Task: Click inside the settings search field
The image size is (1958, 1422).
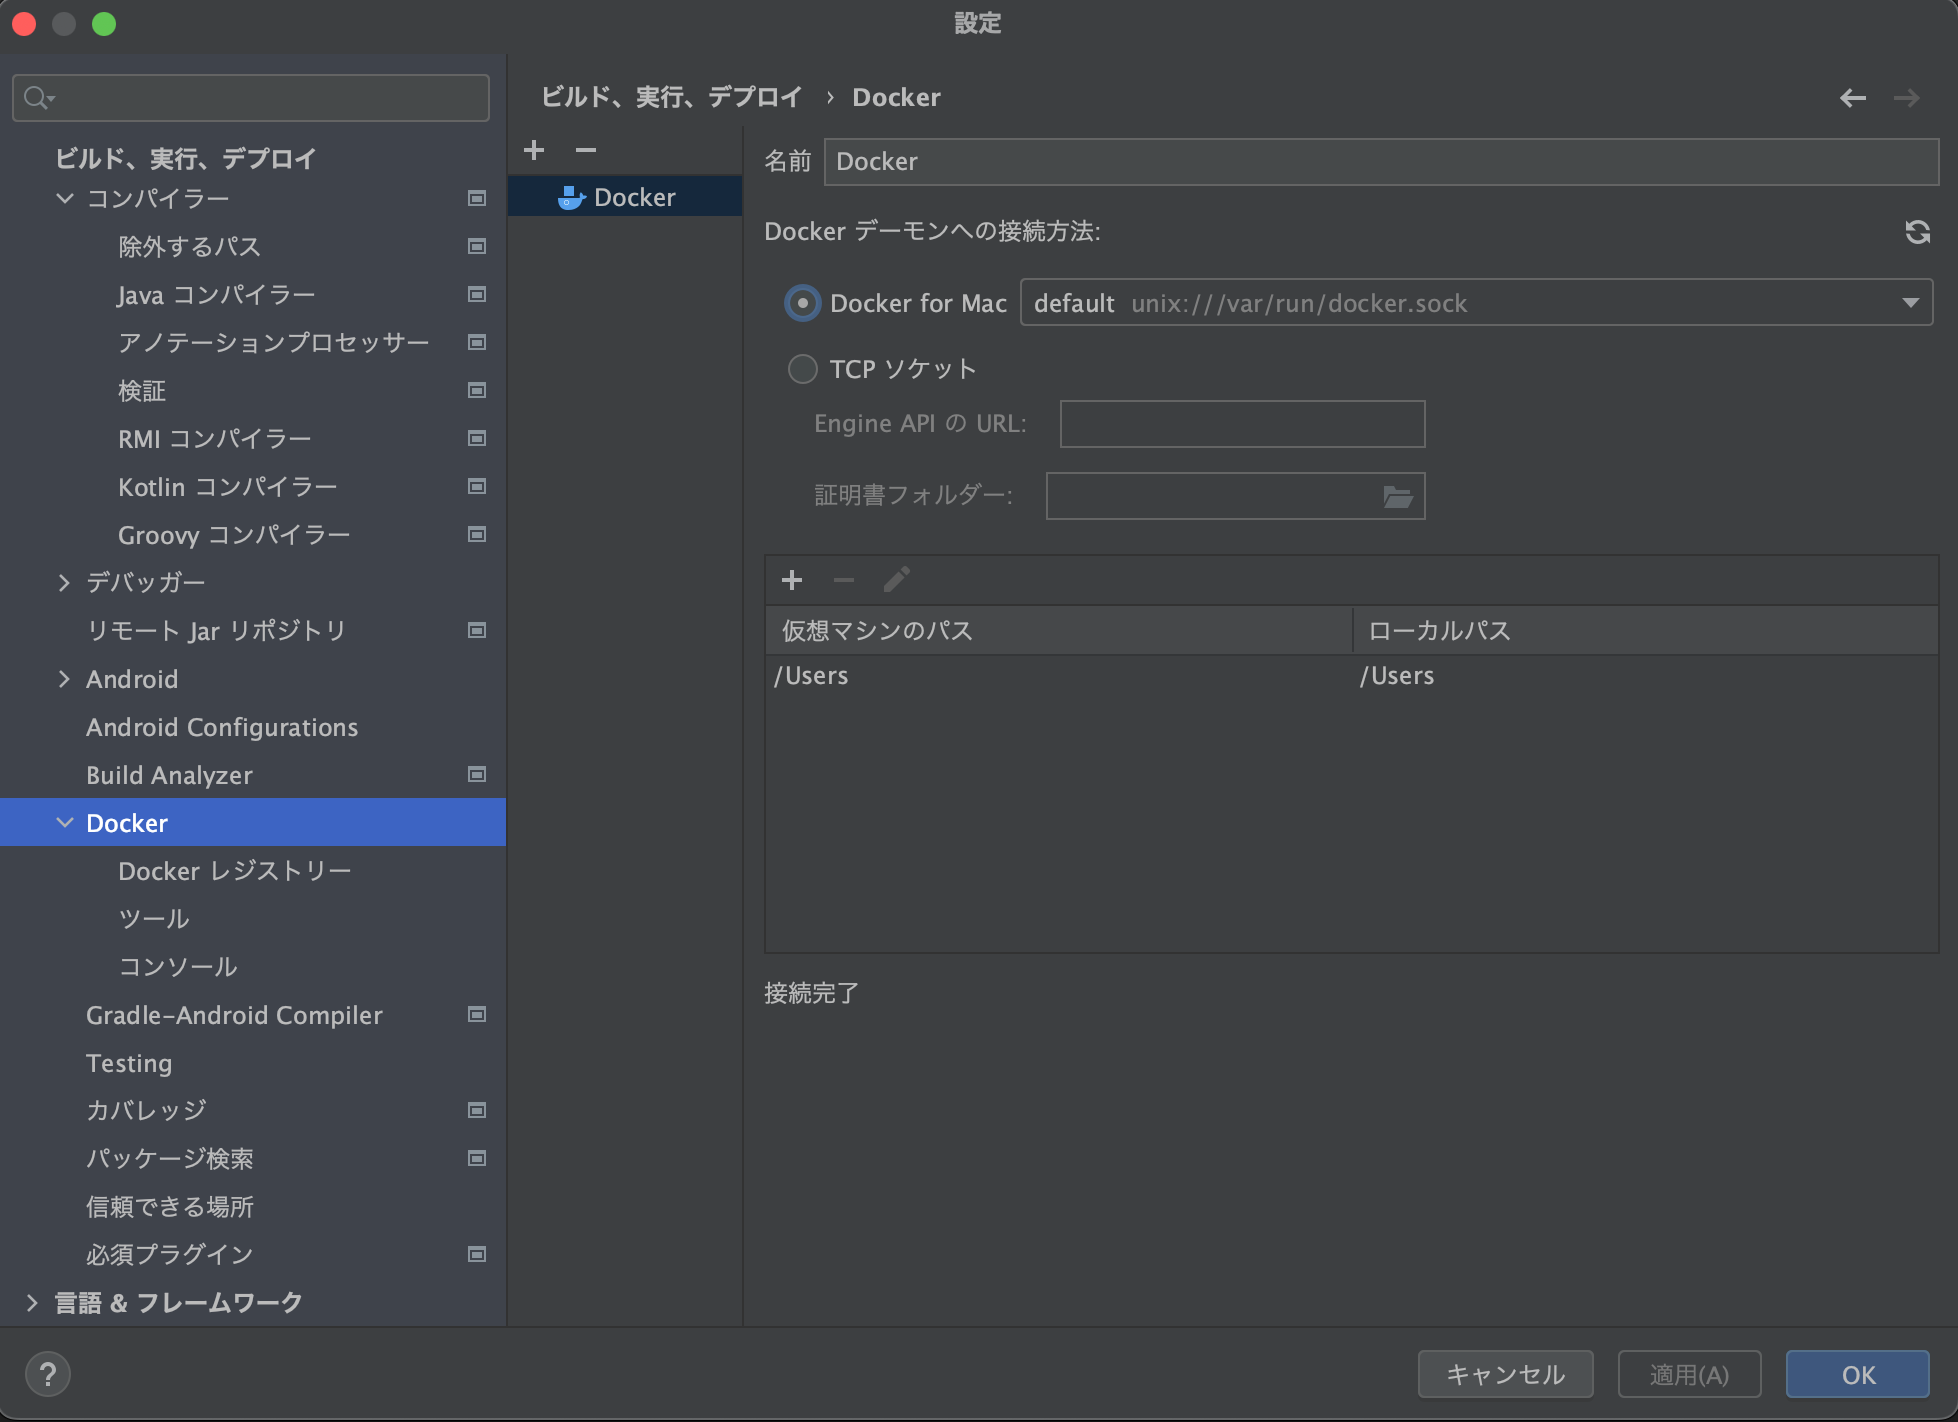Action: [x=250, y=97]
